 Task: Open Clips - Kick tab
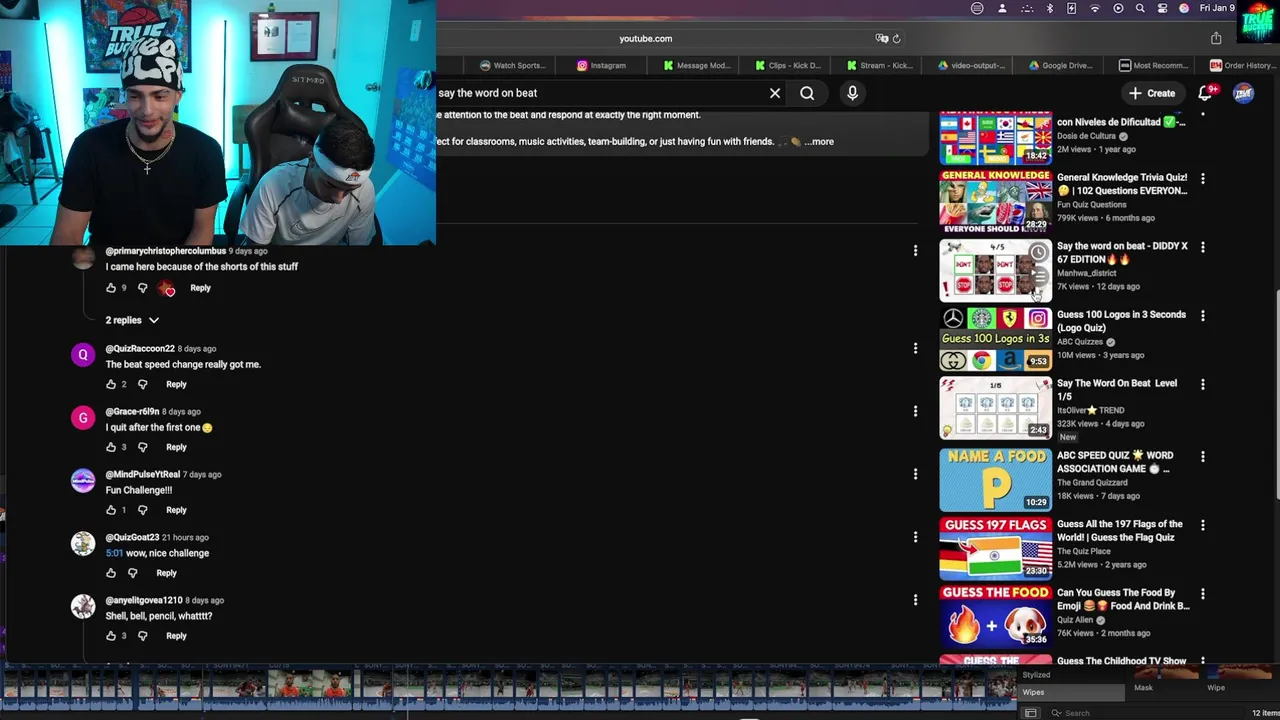pos(788,65)
